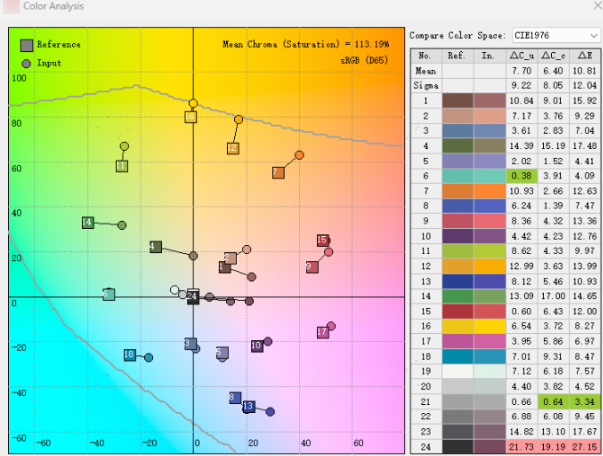Click the ΔE column header
The image size is (603, 456).
[587, 56]
